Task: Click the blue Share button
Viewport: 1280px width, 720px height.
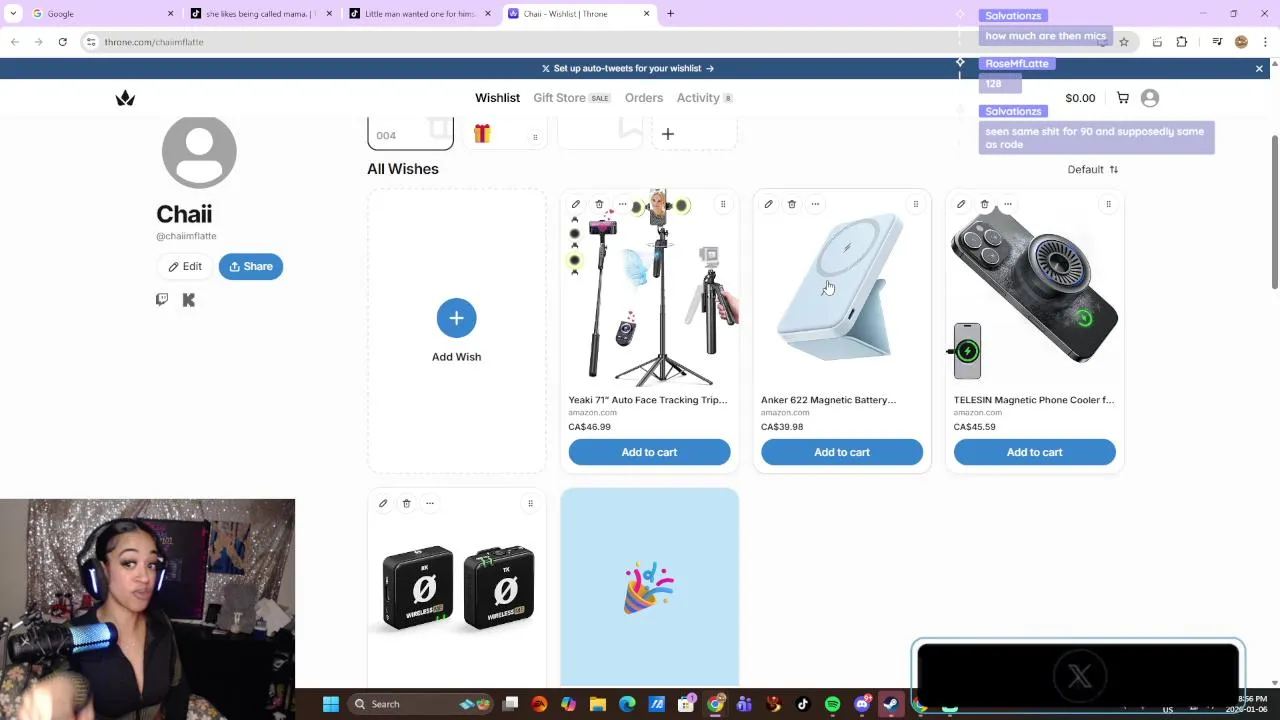Action: [251, 266]
